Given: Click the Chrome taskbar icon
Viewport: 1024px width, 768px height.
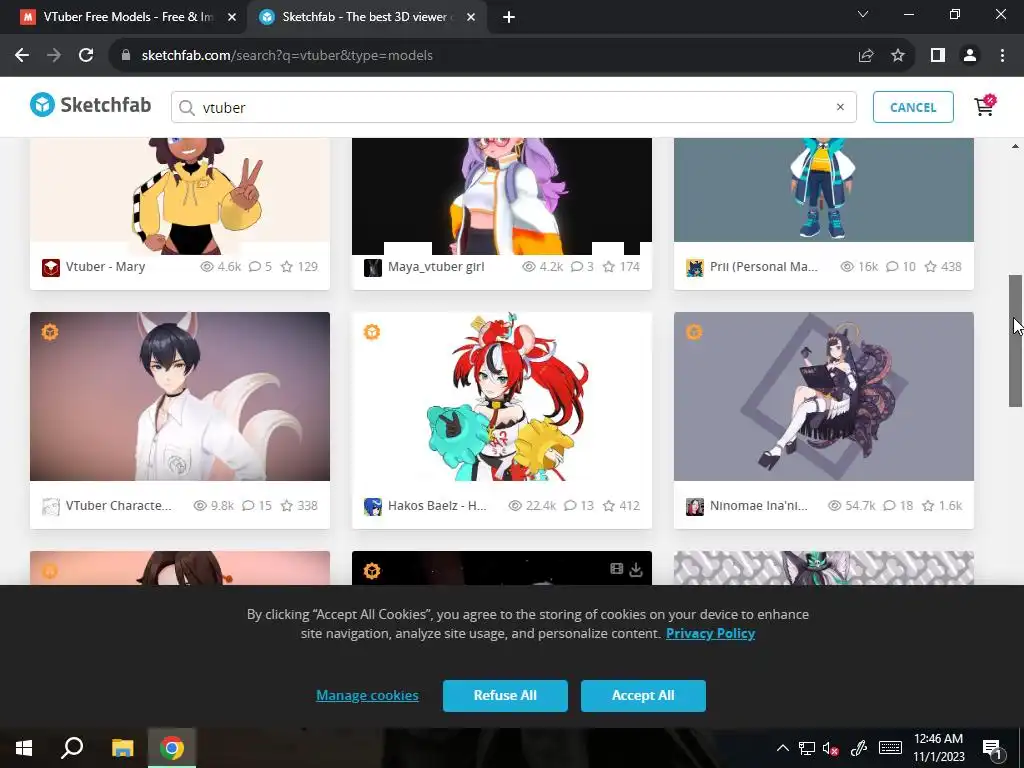Looking at the screenshot, I should point(172,748).
